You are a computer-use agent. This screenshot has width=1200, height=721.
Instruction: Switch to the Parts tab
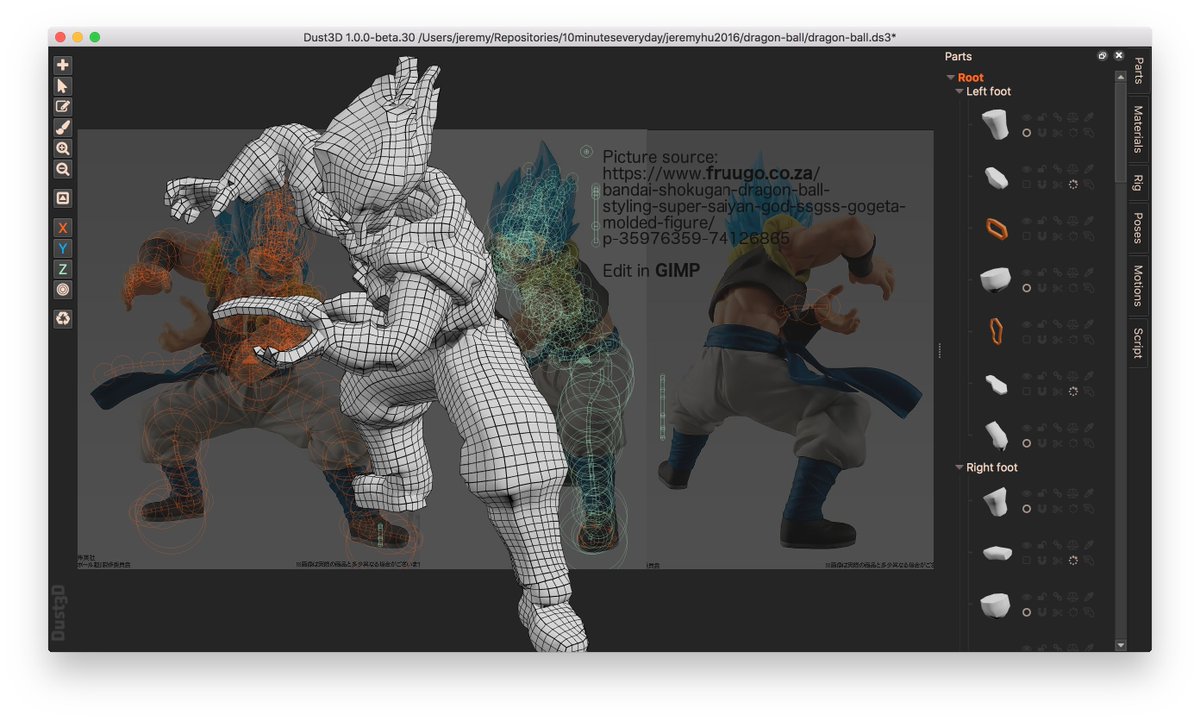pos(1138,71)
